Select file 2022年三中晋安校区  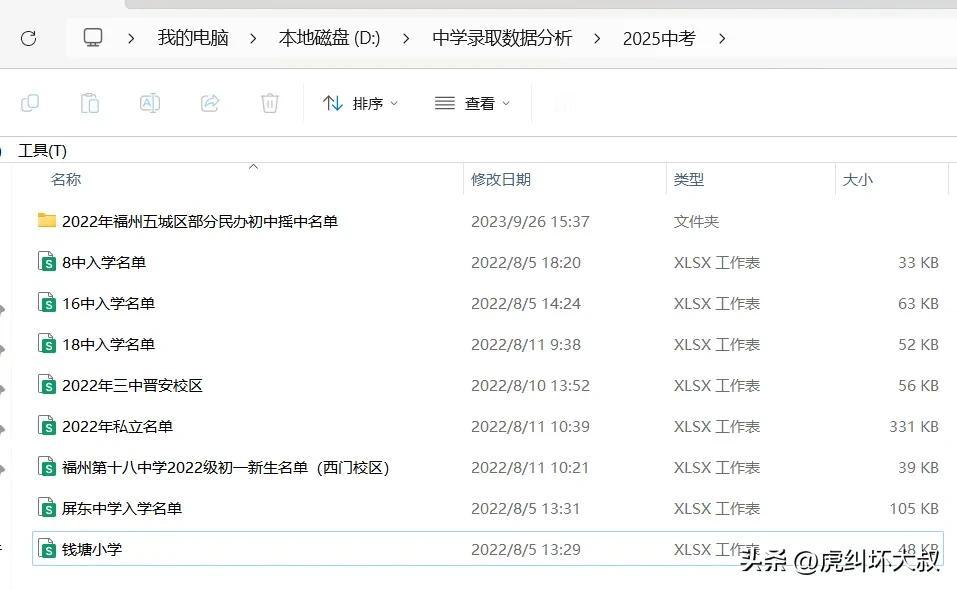click(132, 386)
